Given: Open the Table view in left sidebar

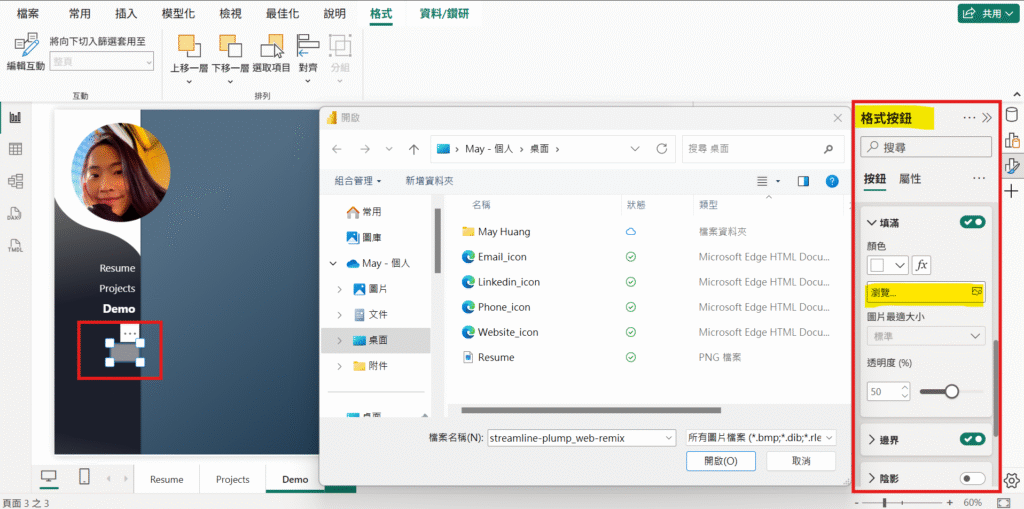Looking at the screenshot, I should coord(15,149).
